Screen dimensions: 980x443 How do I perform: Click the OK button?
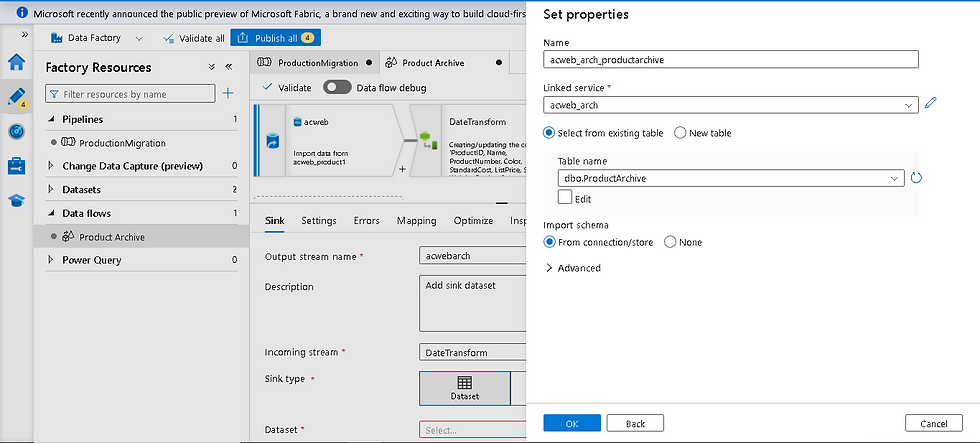(572, 423)
